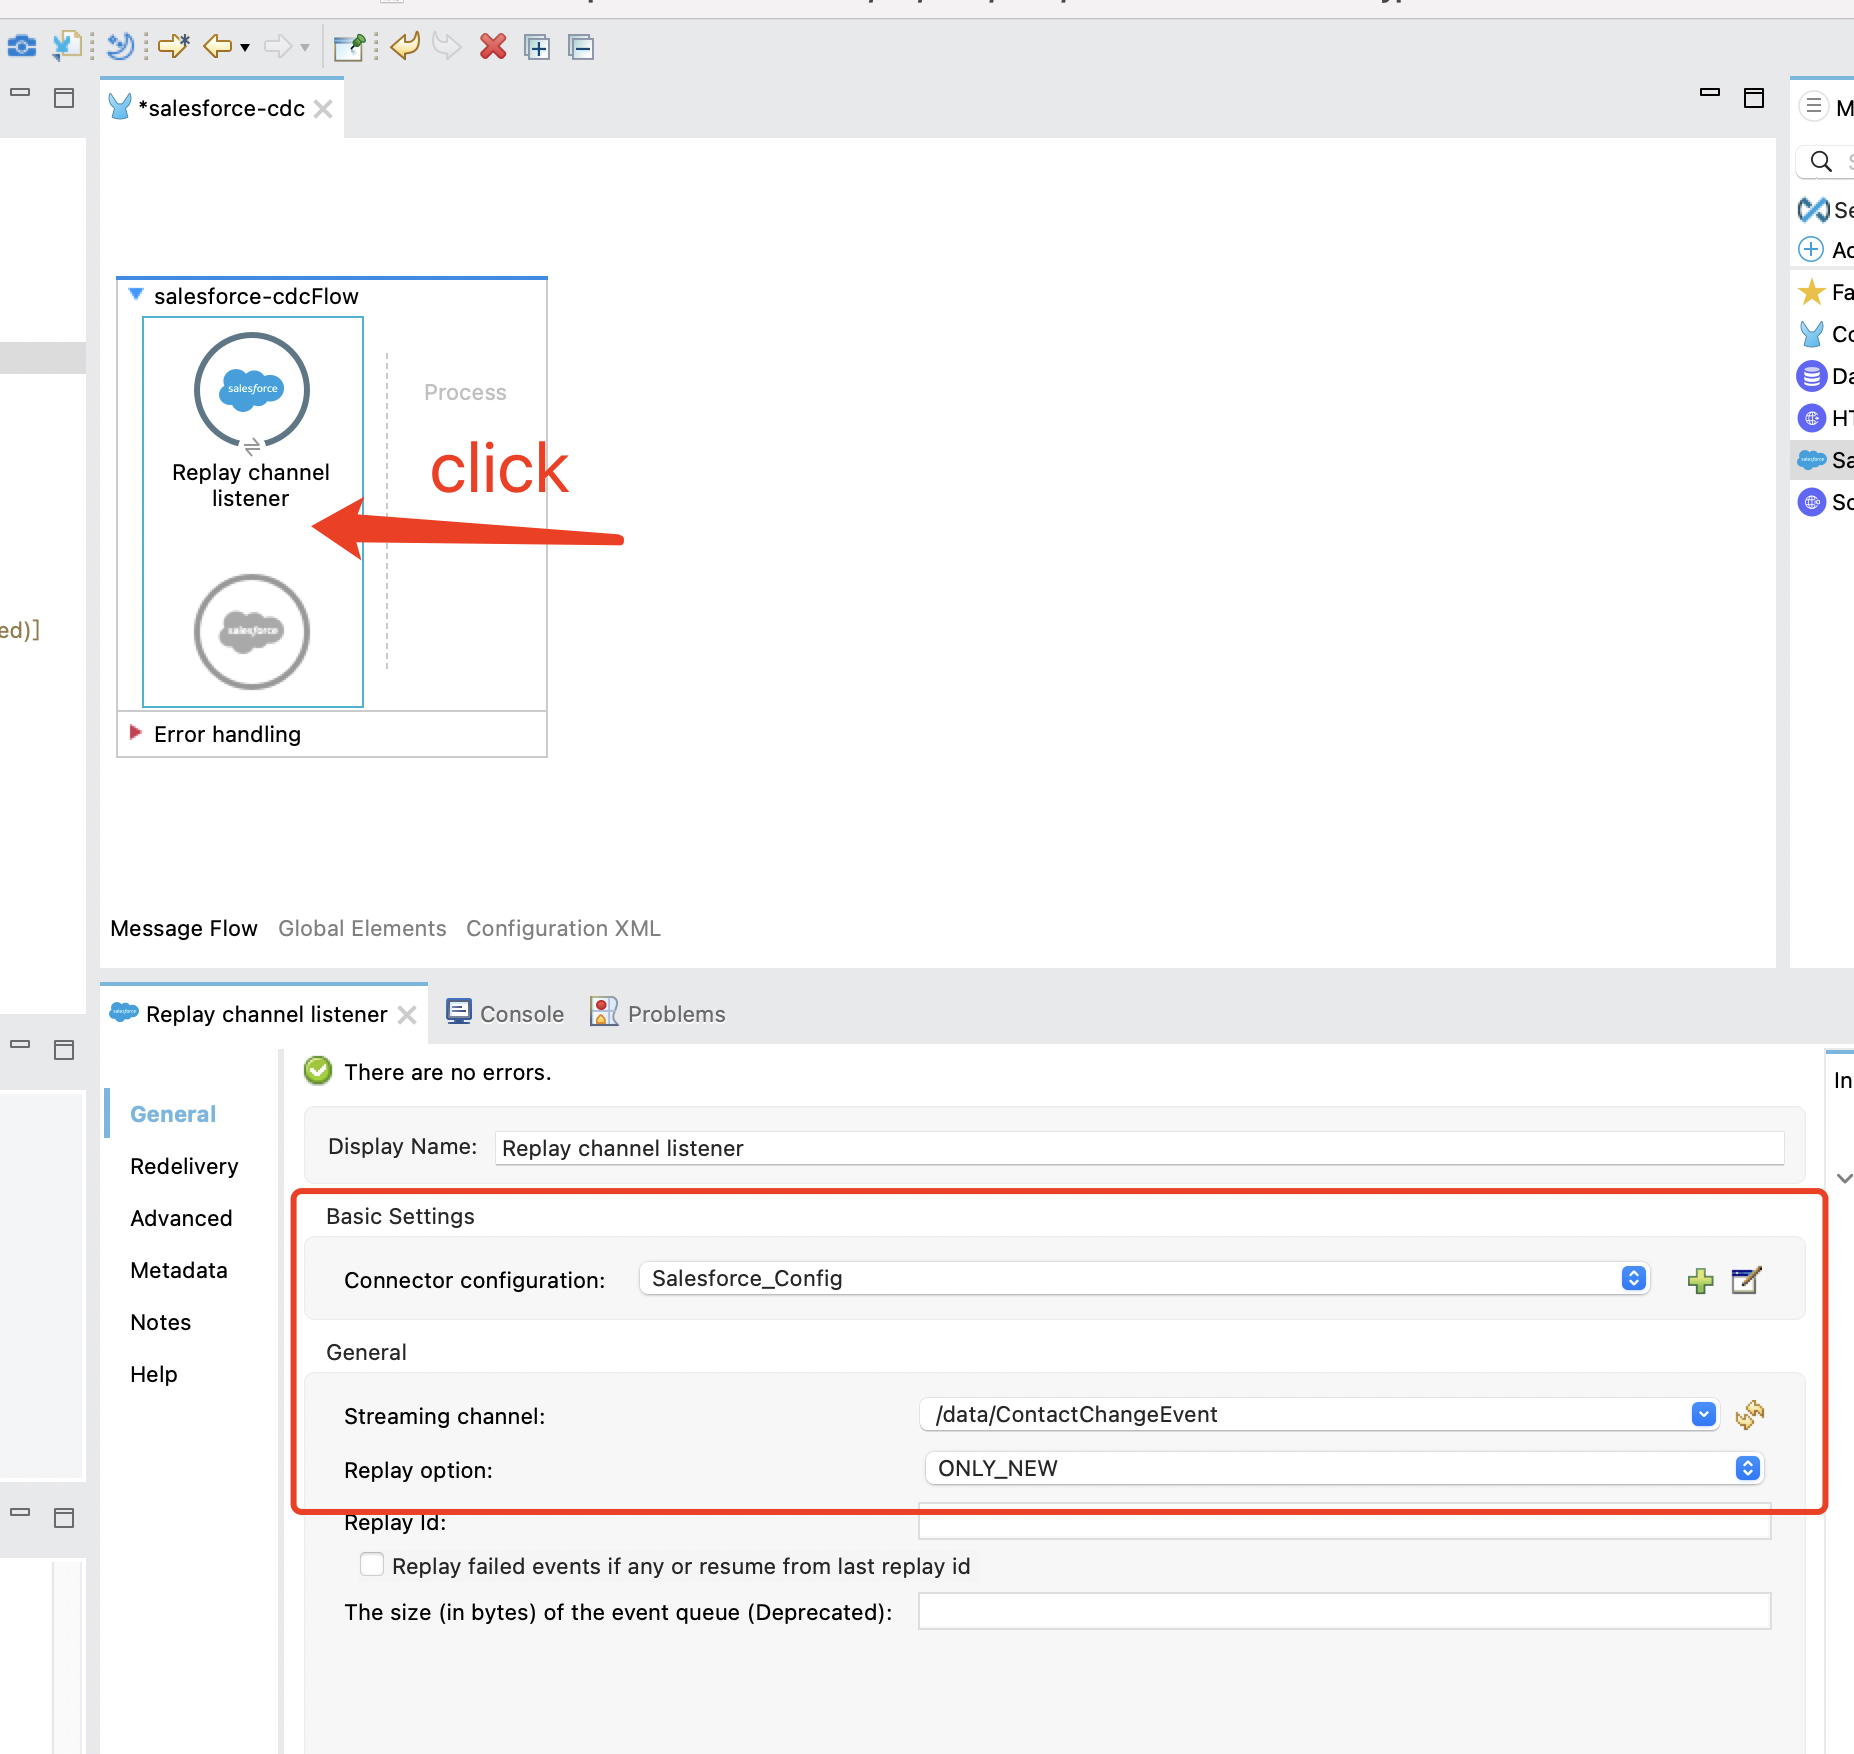Select the Replay channel listener Salesforce component
Screen dimensions: 1854x1754
point(251,390)
